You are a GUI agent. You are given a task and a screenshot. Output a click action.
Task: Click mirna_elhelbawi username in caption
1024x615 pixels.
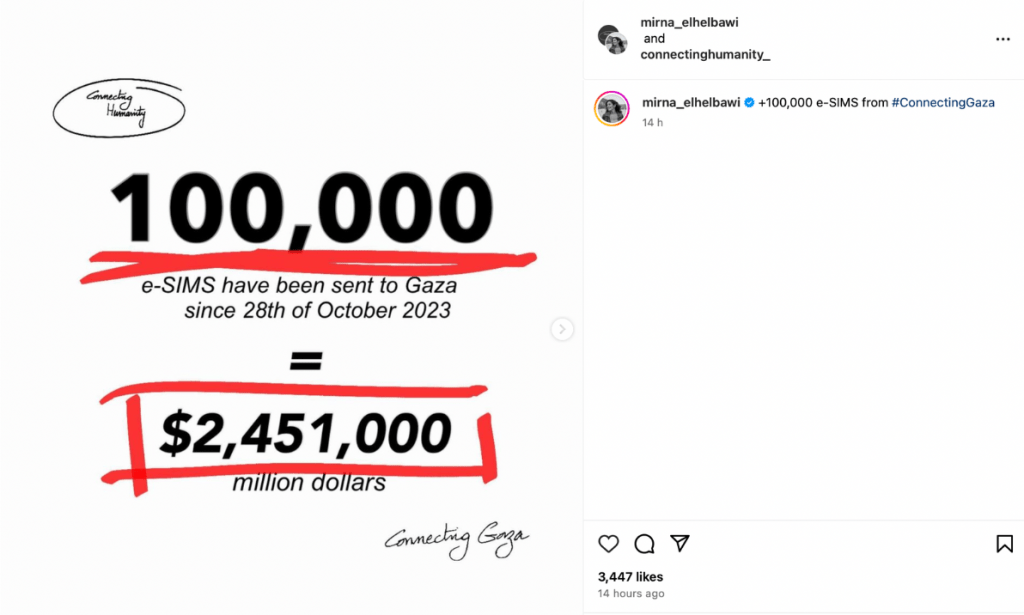coord(690,103)
